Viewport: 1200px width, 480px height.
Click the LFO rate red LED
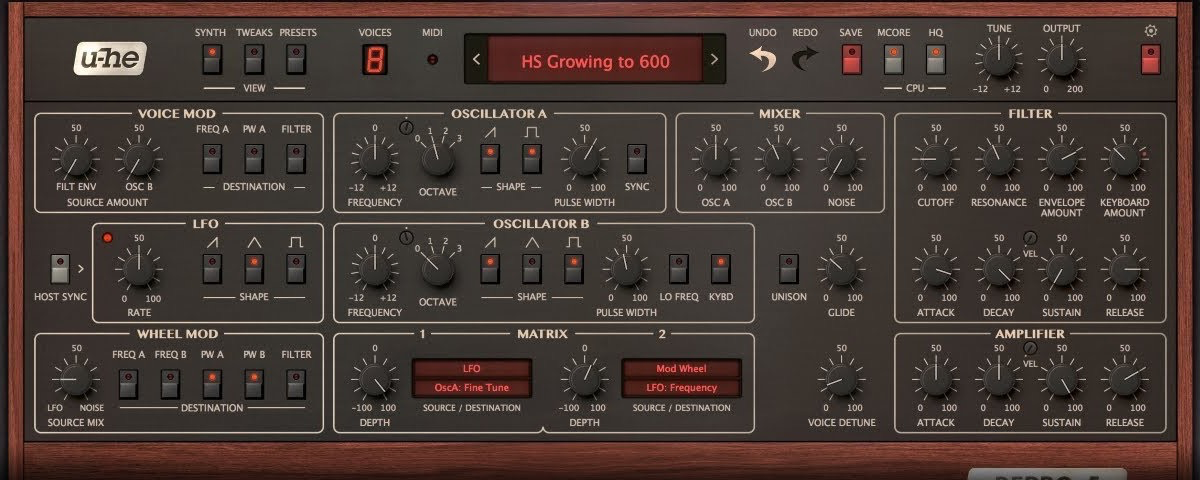(x=108, y=237)
